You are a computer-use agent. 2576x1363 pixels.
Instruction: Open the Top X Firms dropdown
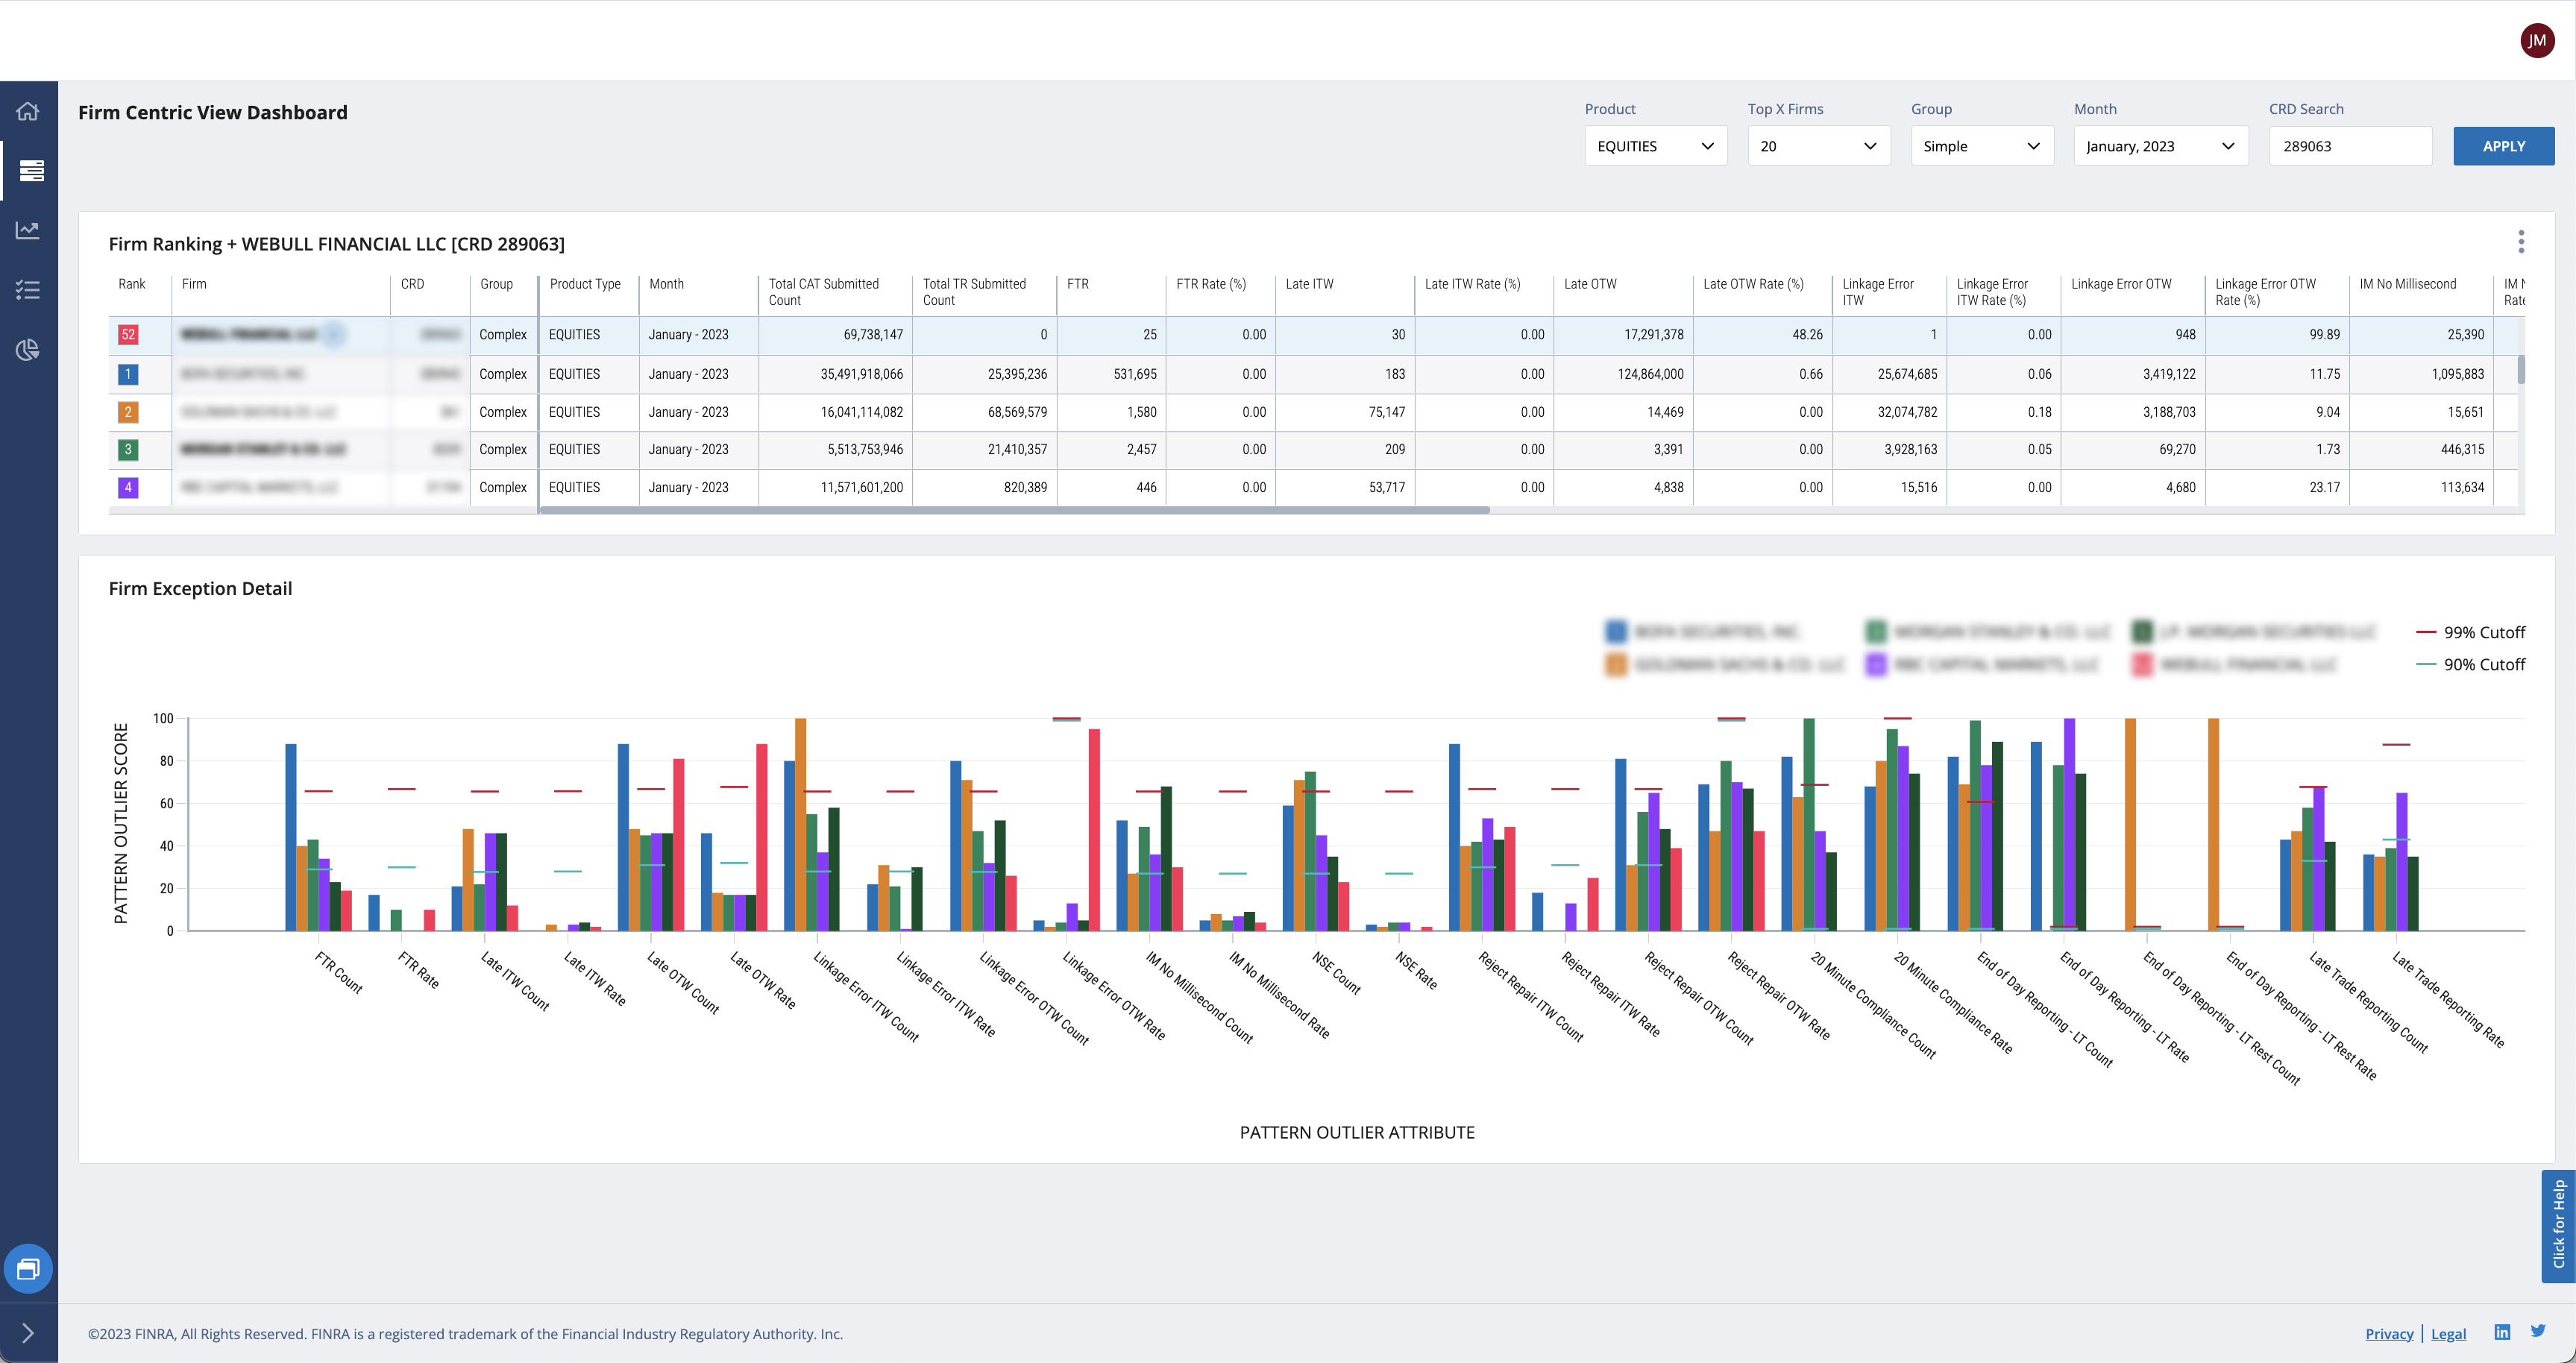[x=1818, y=146]
